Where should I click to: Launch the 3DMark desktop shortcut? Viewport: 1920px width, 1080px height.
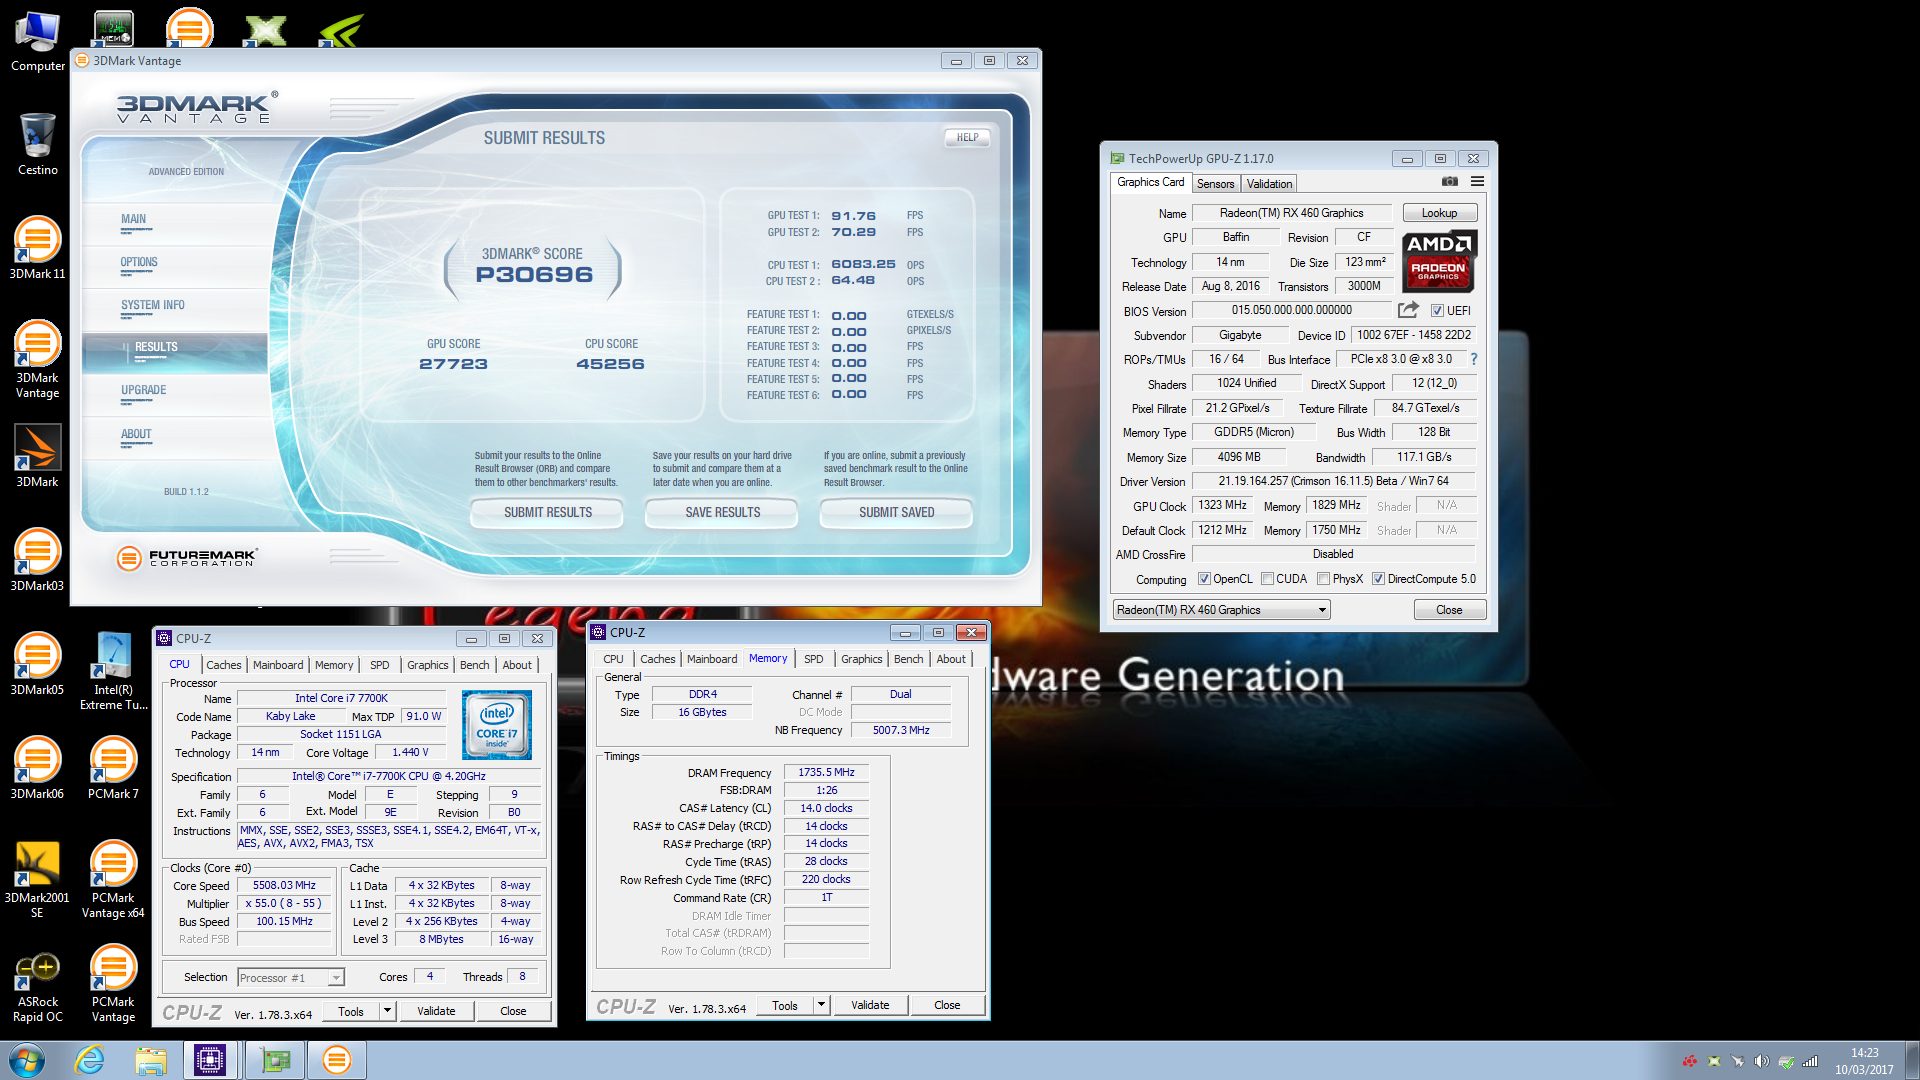(37, 455)
